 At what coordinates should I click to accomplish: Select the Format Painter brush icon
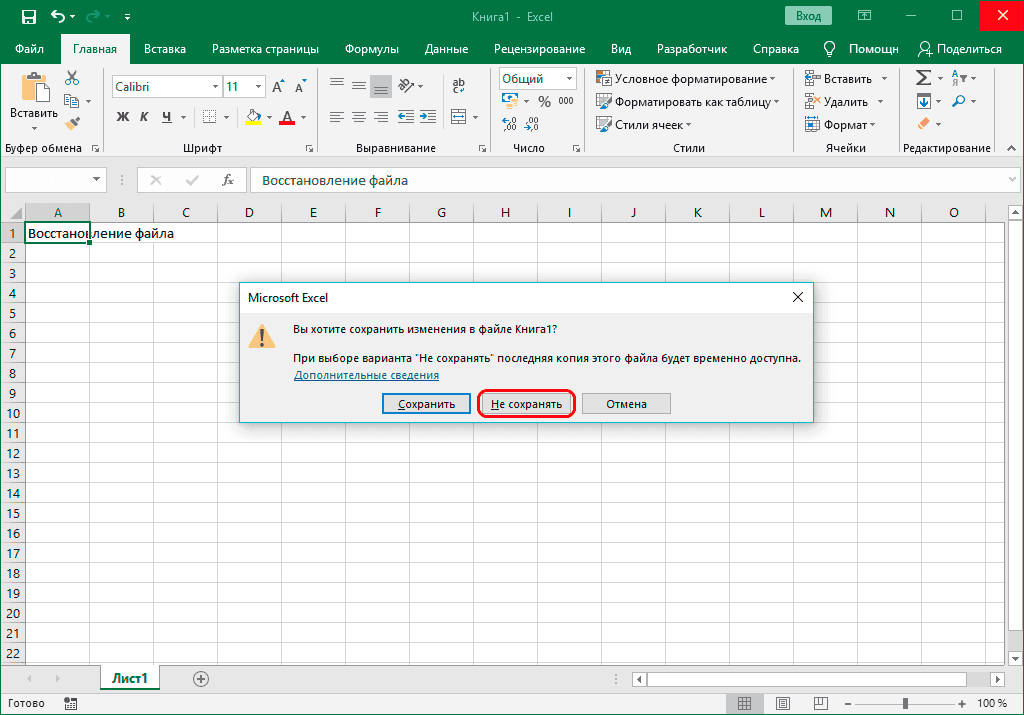[72, 123]
